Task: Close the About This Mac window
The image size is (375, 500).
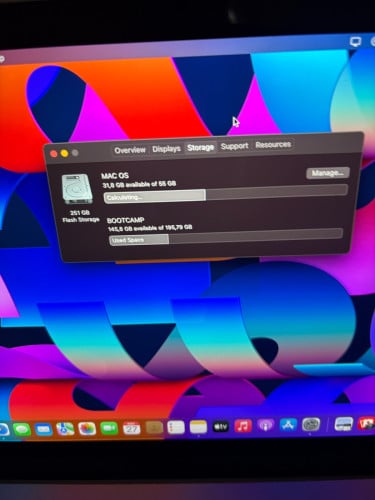Action: (53, 154)
